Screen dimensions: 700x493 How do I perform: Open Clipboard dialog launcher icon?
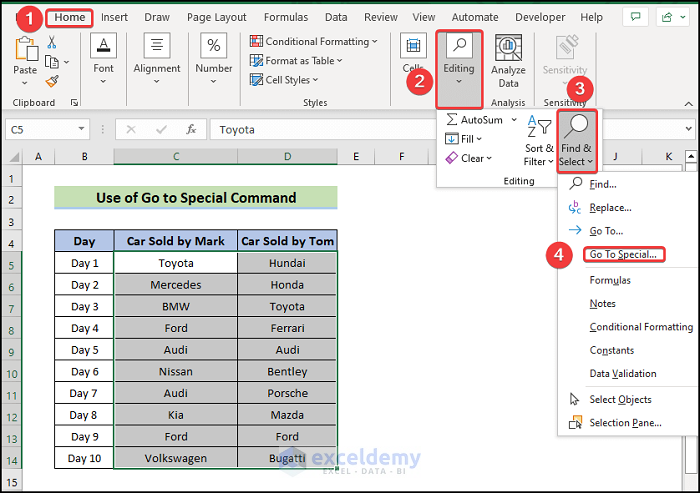coord(75,103)
